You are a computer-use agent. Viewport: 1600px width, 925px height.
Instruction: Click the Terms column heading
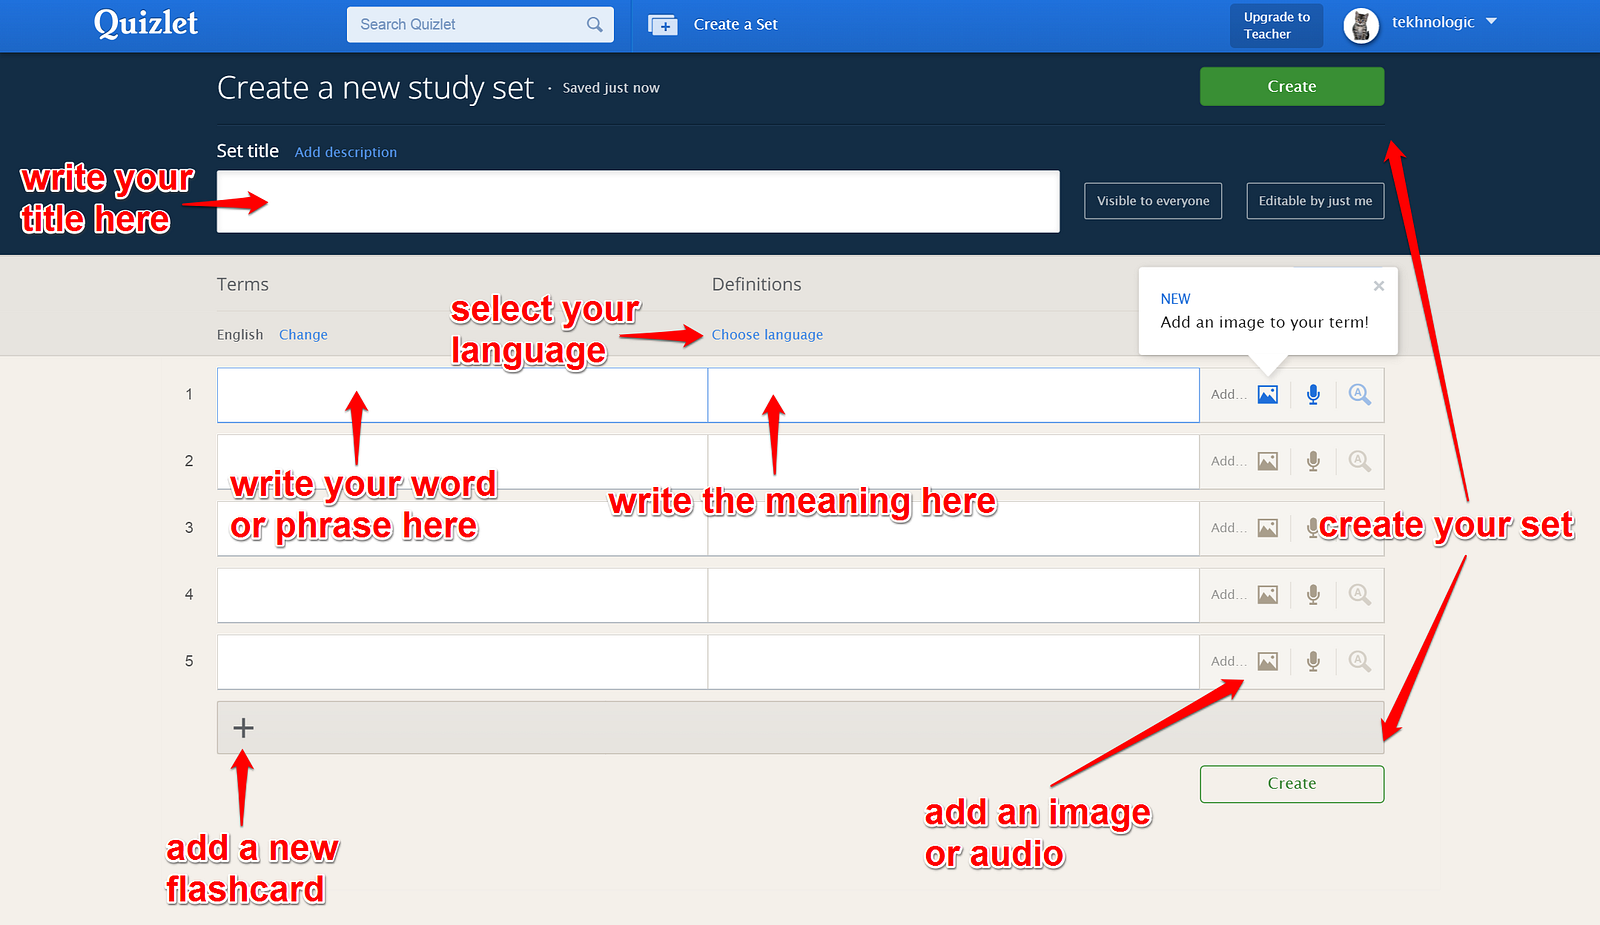pos(243,285)
